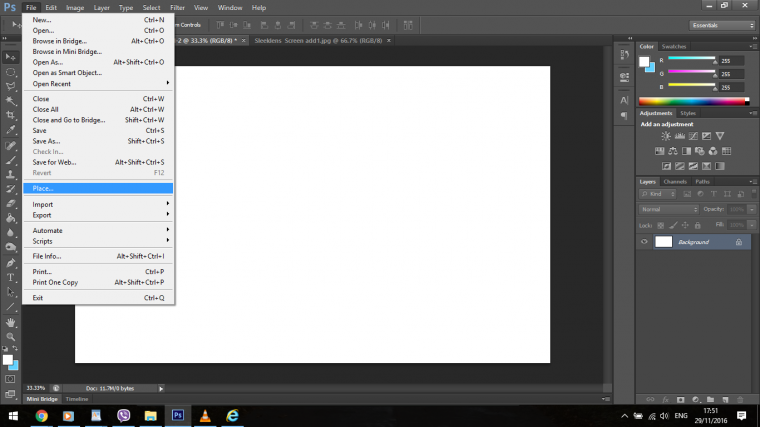This screenshot has width=760, height=427.
Task: Toggle the type layers filter
Action: 713,194
